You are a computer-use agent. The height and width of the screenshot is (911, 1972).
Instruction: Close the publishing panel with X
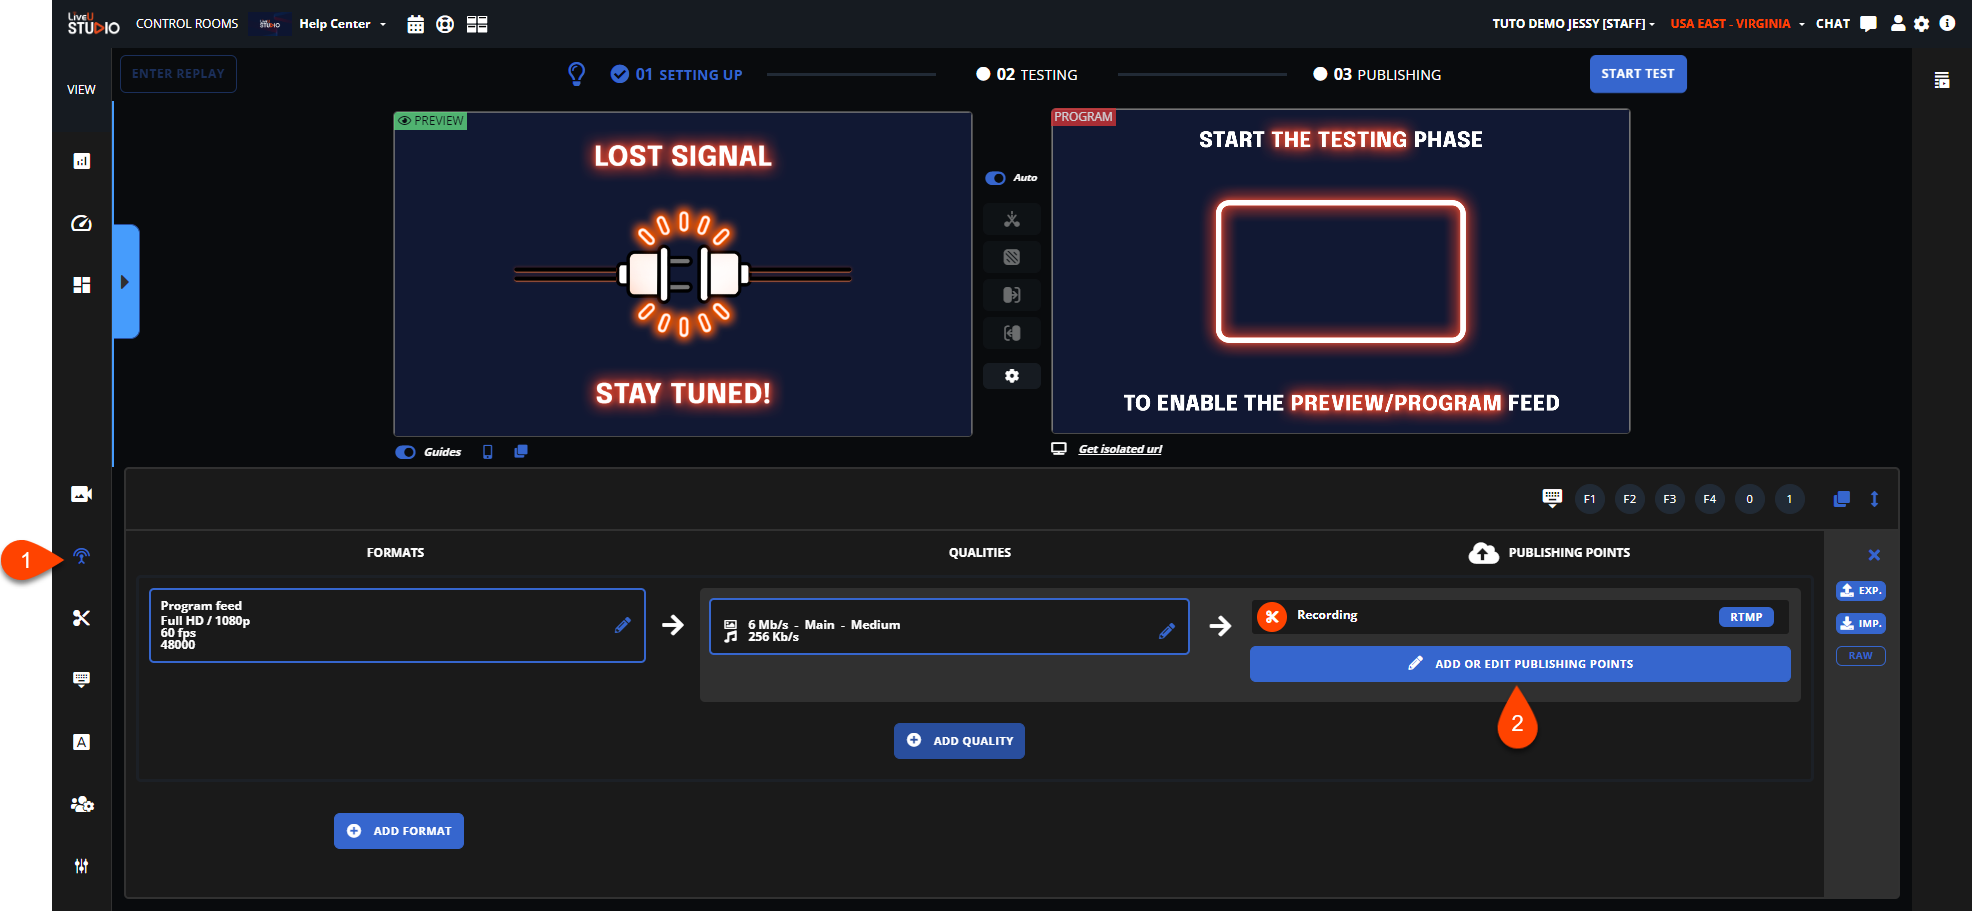1874,555
